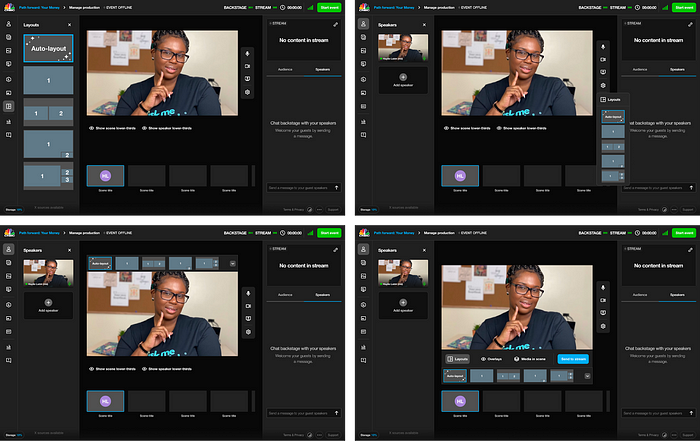Viewport: 700px width, 441px height.
Task: Expand stream preview icon in top-left screenshot
Action: 335,25
